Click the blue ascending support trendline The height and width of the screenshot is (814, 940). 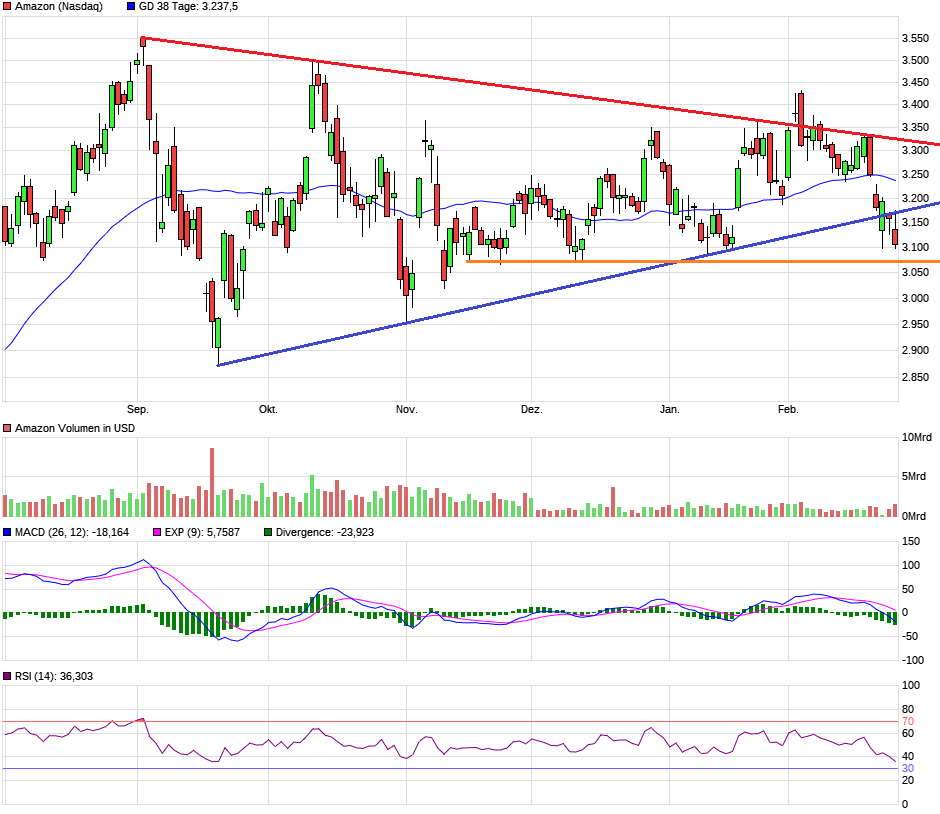tap(579, 284)
